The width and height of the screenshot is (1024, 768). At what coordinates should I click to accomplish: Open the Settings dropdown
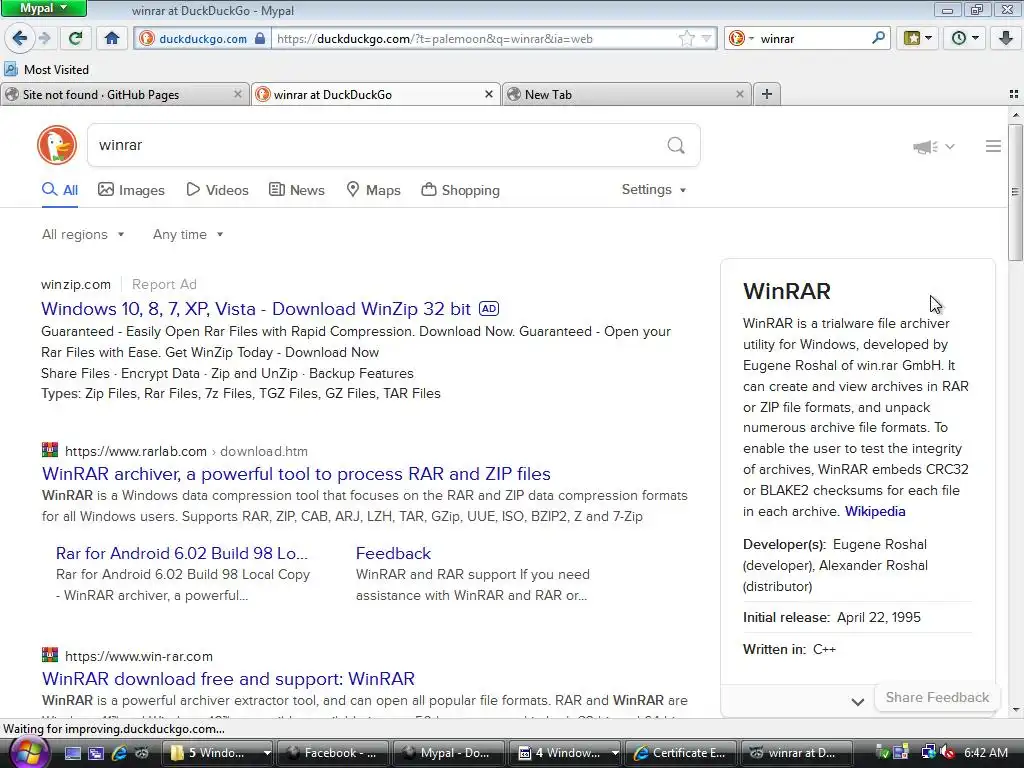[x=654, y=189]
